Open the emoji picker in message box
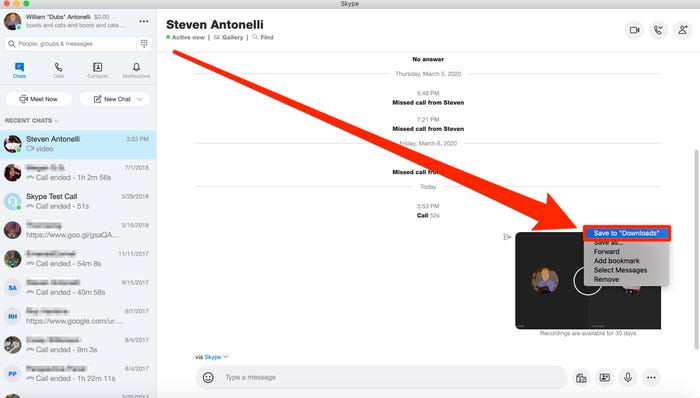The image size is (700, 398). [208, 377]
